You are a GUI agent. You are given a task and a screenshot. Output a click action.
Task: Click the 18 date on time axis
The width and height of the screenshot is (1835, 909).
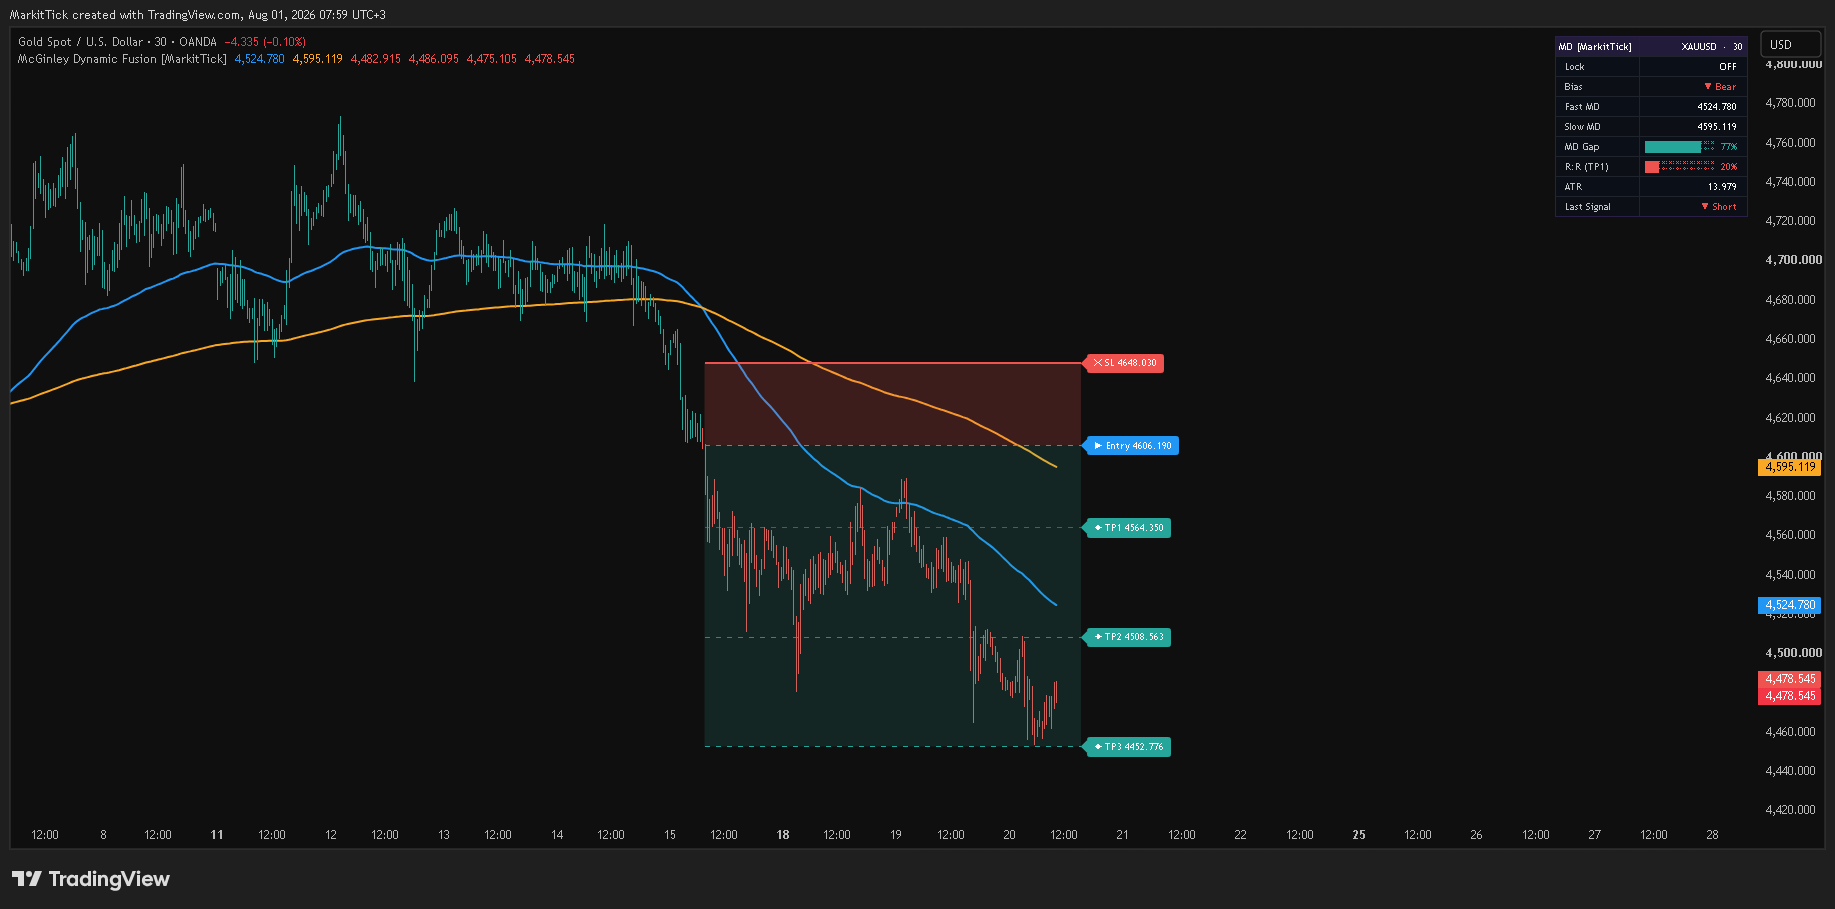coord(783,835)
